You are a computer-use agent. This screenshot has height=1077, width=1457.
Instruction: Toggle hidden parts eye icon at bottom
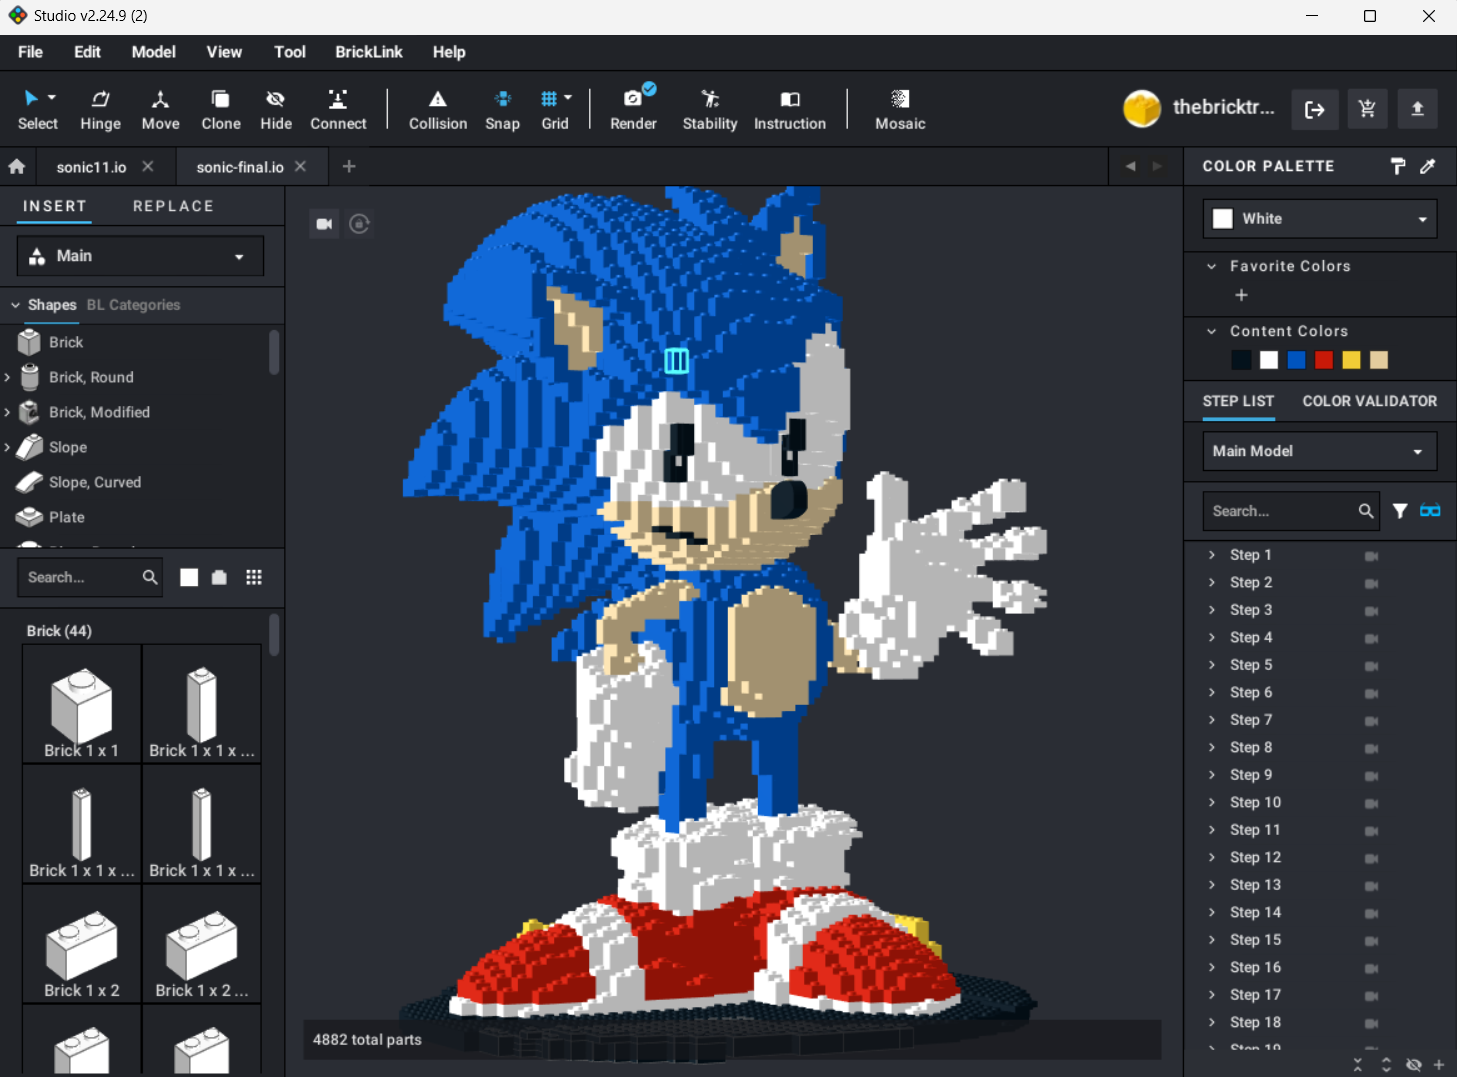click(x=1413, y=1065)
